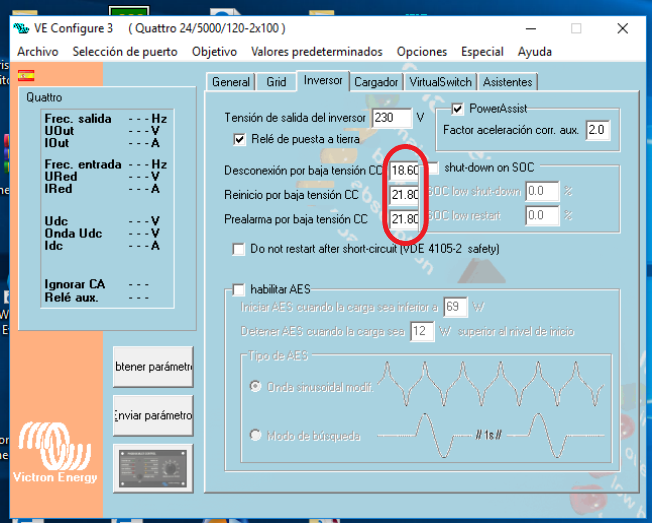Click SOC low shut-down percentage field
This screenshot has width=652, height=523.
click(x=542, y=191)
